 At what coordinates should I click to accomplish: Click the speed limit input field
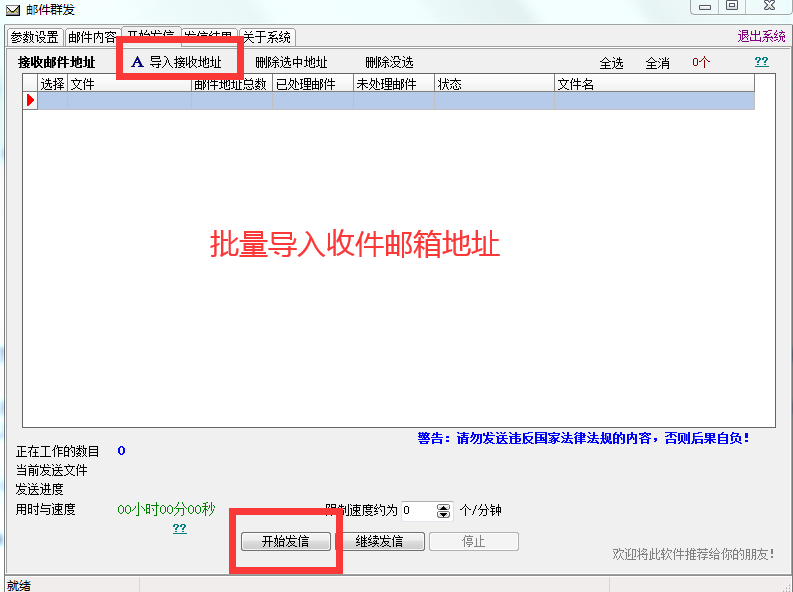(x=419, y=511)
